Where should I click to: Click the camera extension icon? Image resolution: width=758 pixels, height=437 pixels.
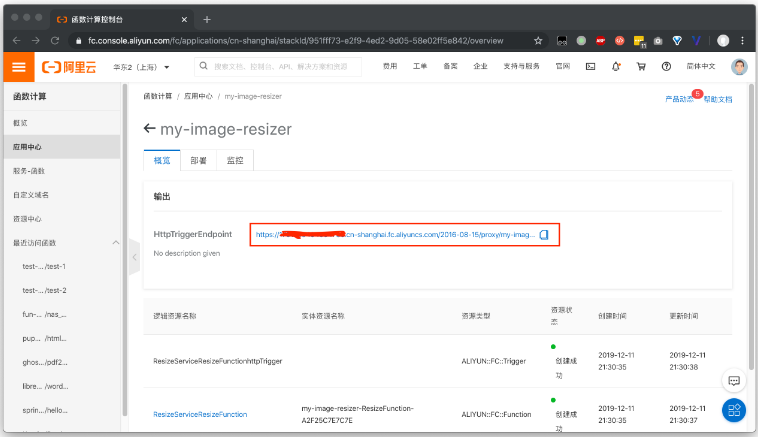pyautogui.click(x=658, y=41)
